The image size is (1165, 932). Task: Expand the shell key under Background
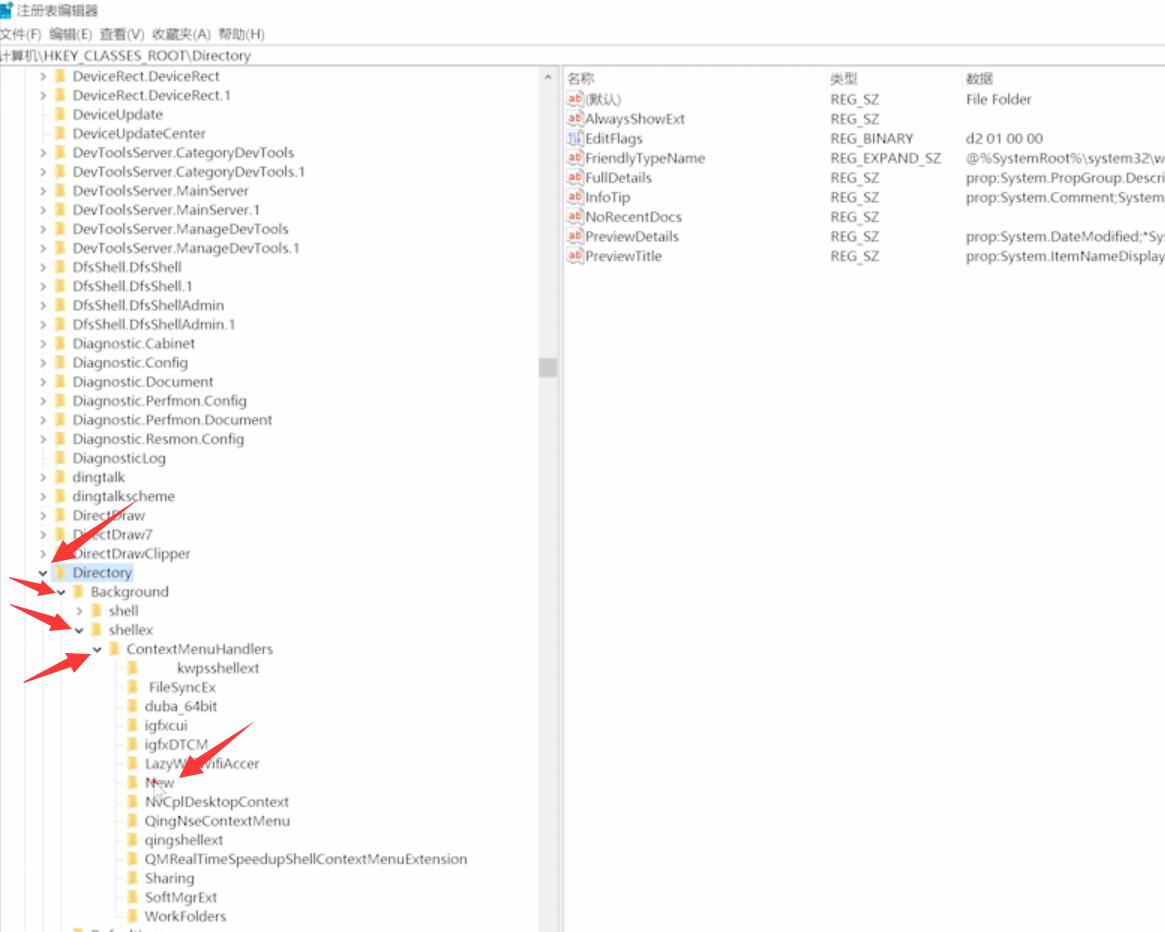click(79, 611)
